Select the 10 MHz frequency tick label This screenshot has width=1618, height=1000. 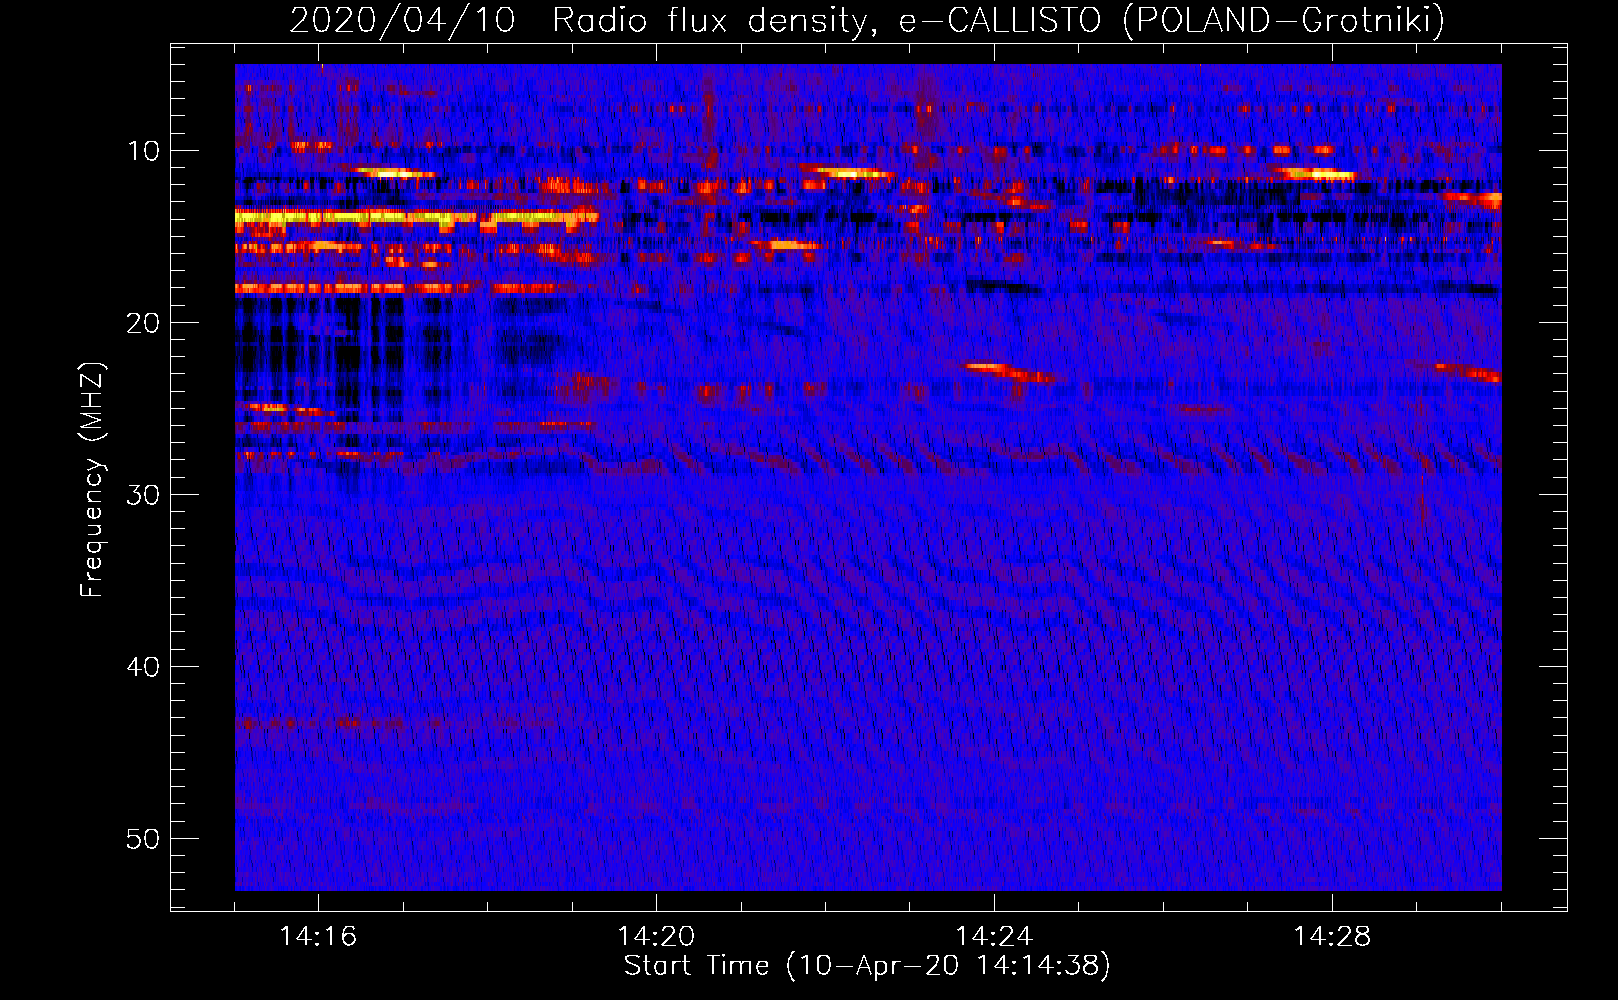click(144, 151)
